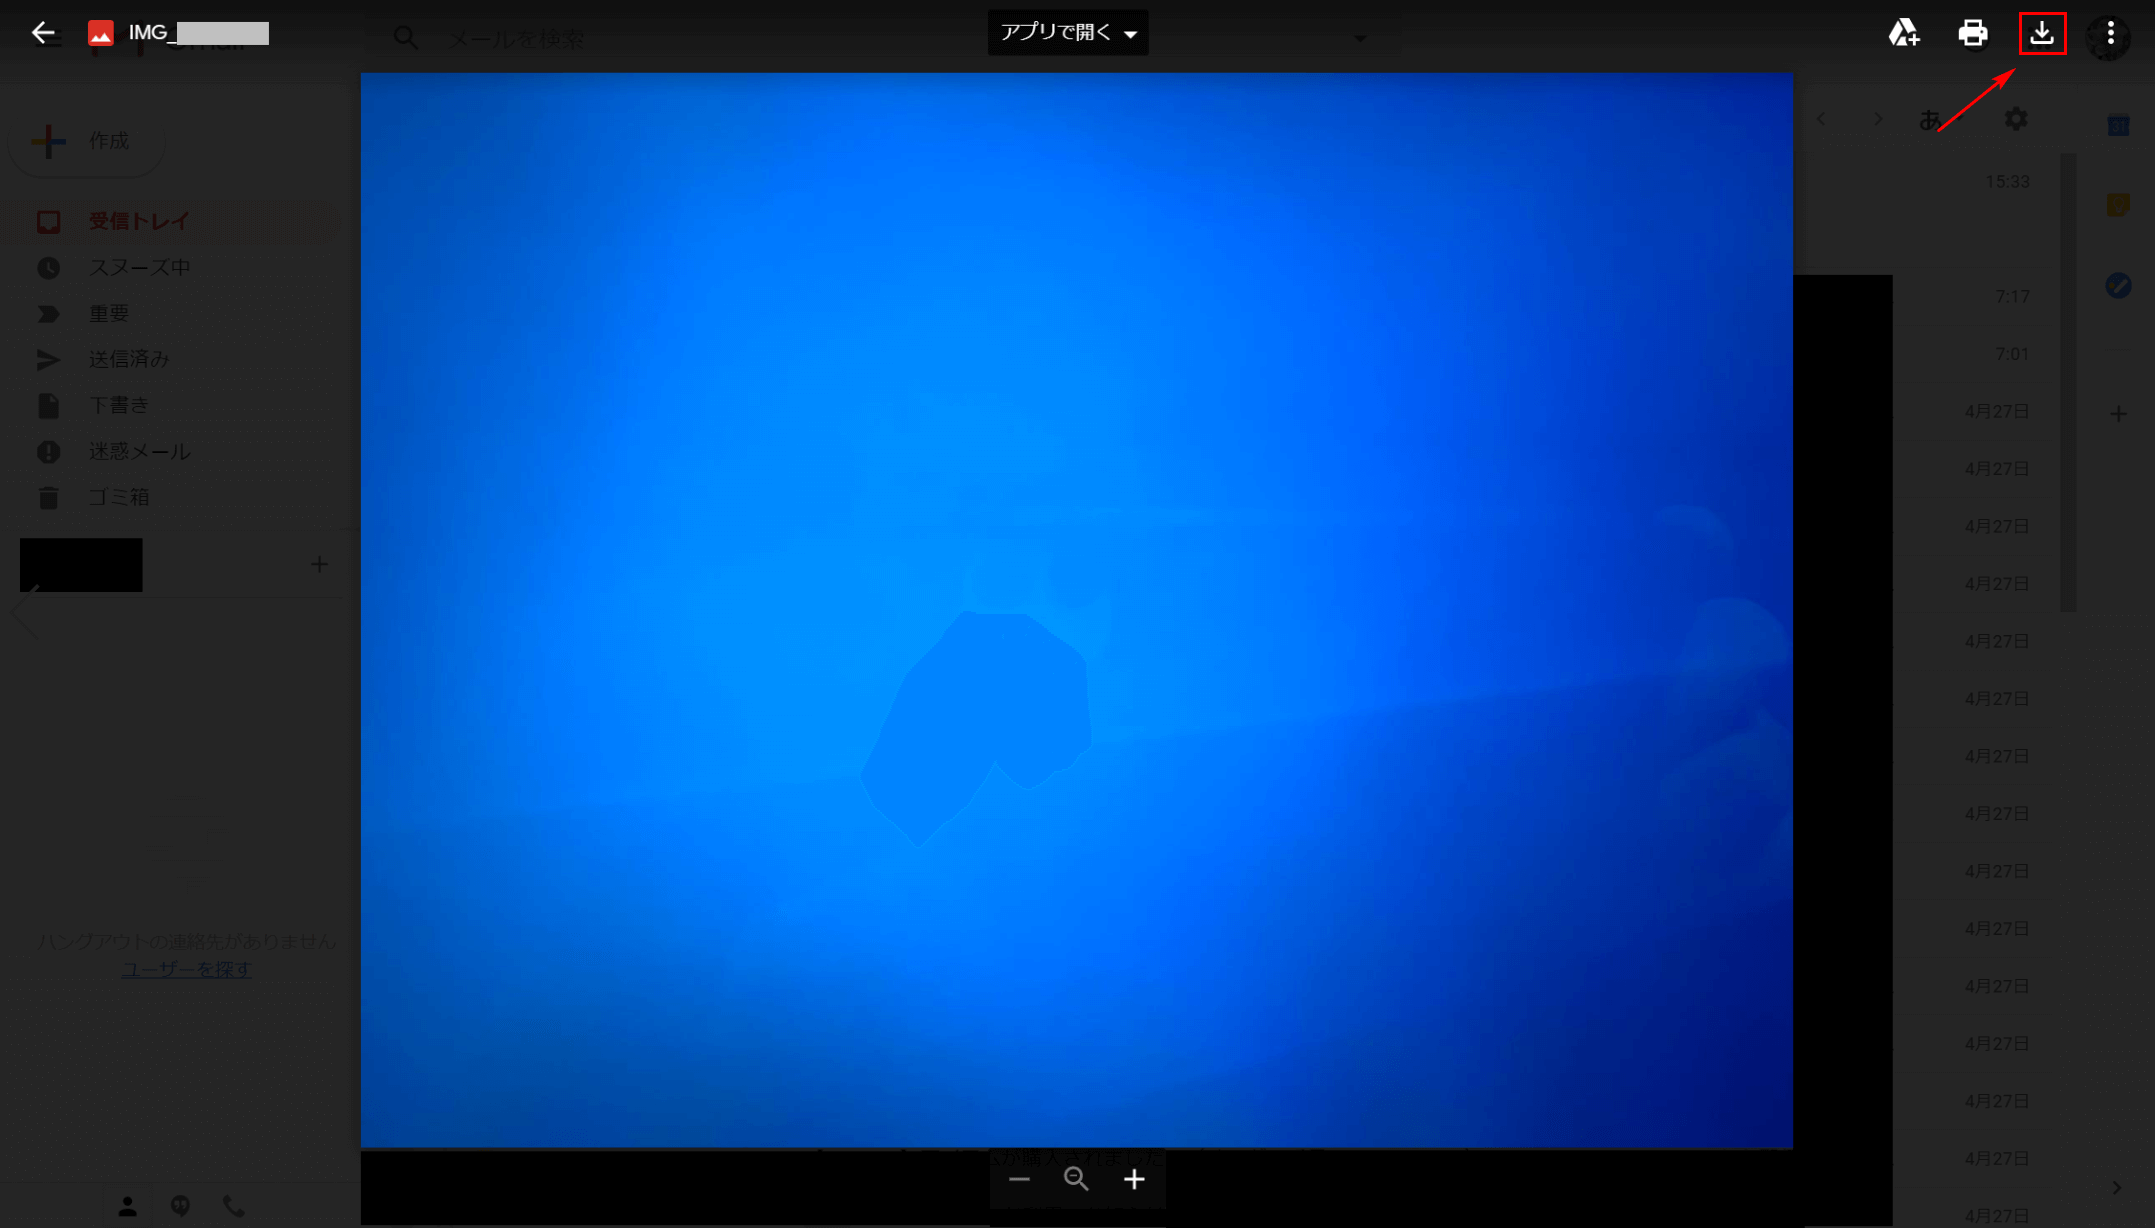Open the Gmail settings gear icon

tap(2016, 119)
